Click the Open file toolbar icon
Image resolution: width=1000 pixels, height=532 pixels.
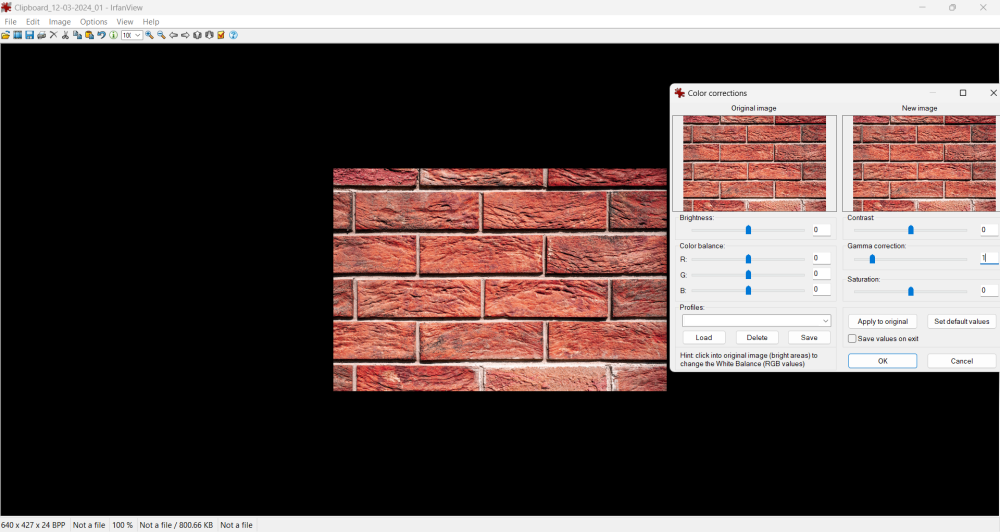[6, 35]
